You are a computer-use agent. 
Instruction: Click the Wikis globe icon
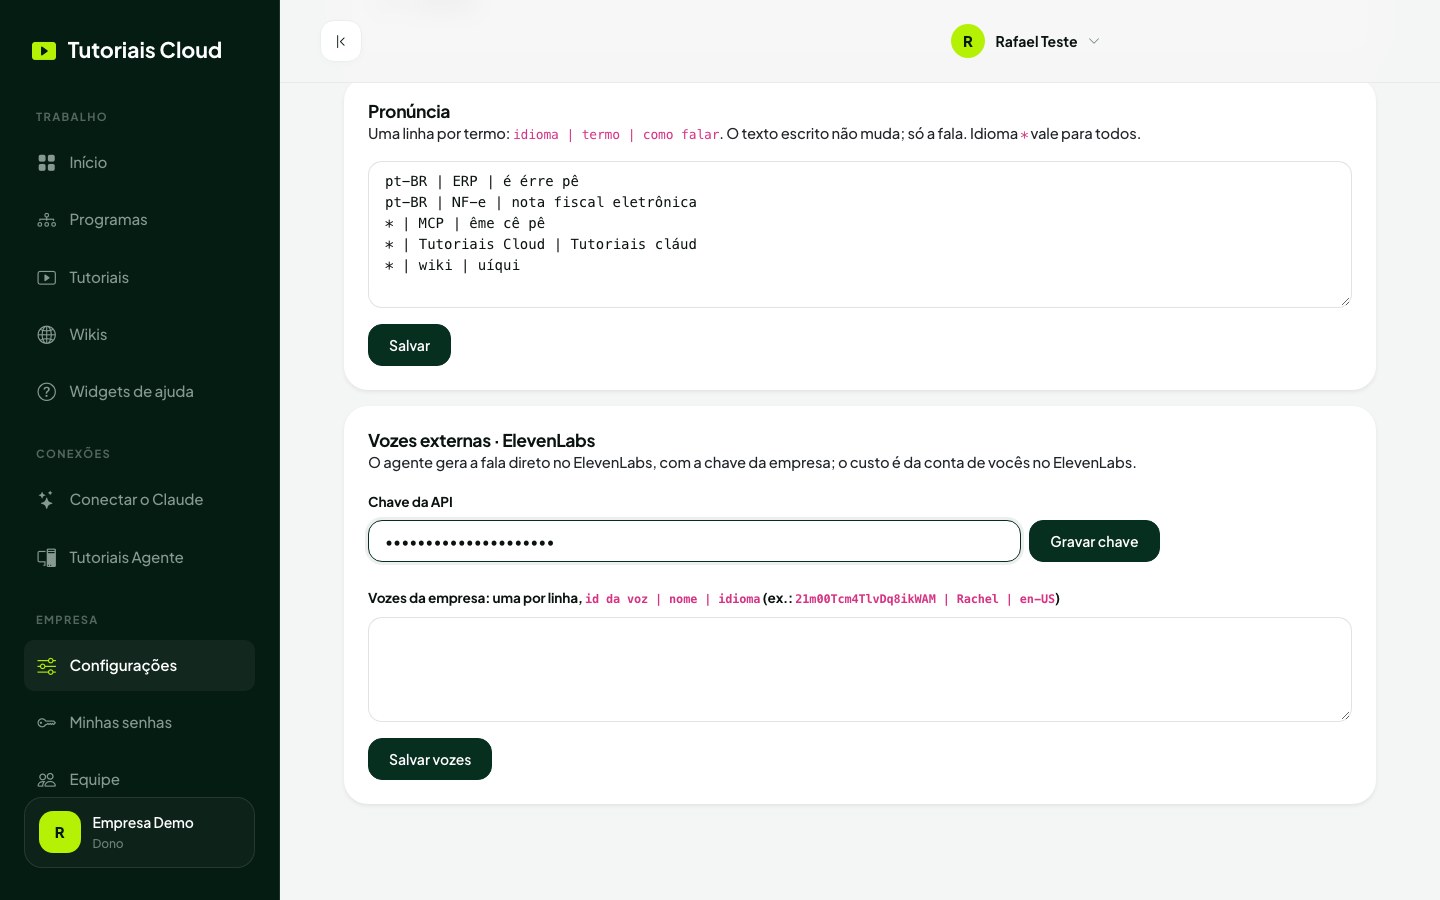click(47, 335)
